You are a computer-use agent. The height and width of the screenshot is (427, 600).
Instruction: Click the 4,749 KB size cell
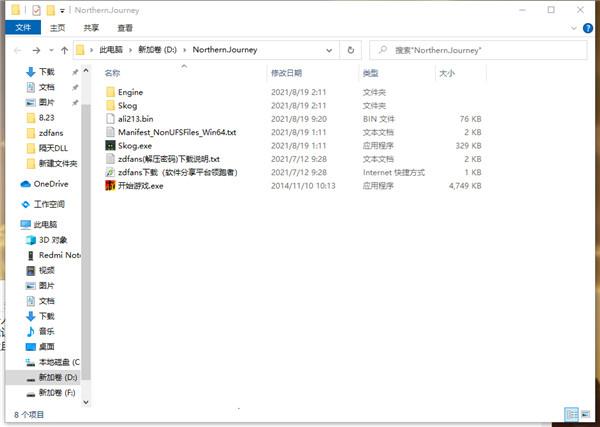(x=465, y=186)
